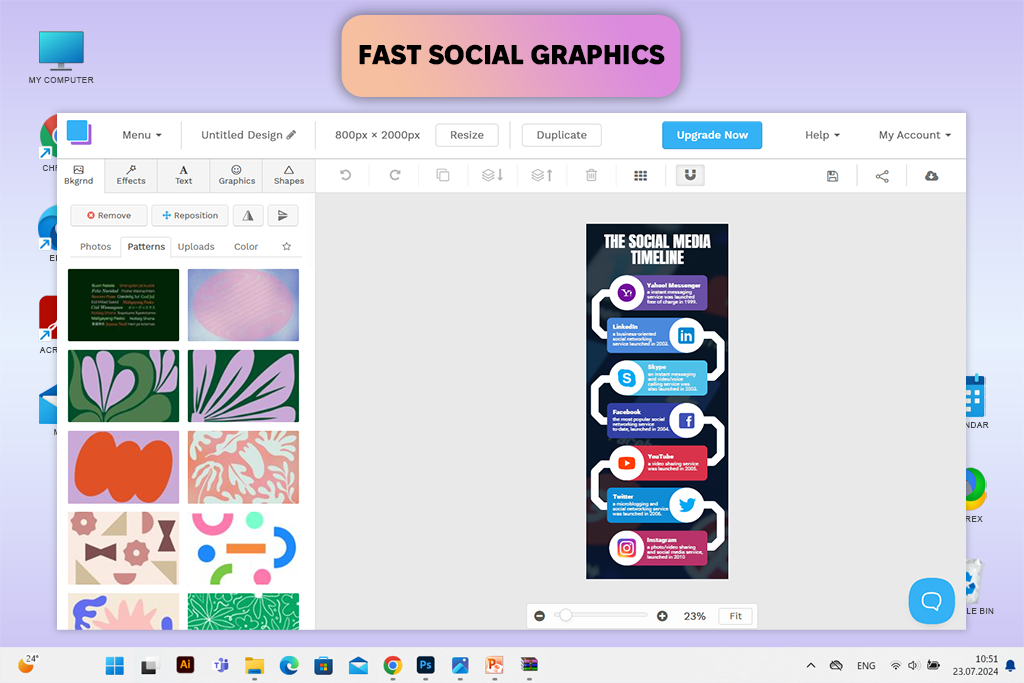Select the salmon and mint leaves pattern
1024x683 pixels.
(243, 467)
